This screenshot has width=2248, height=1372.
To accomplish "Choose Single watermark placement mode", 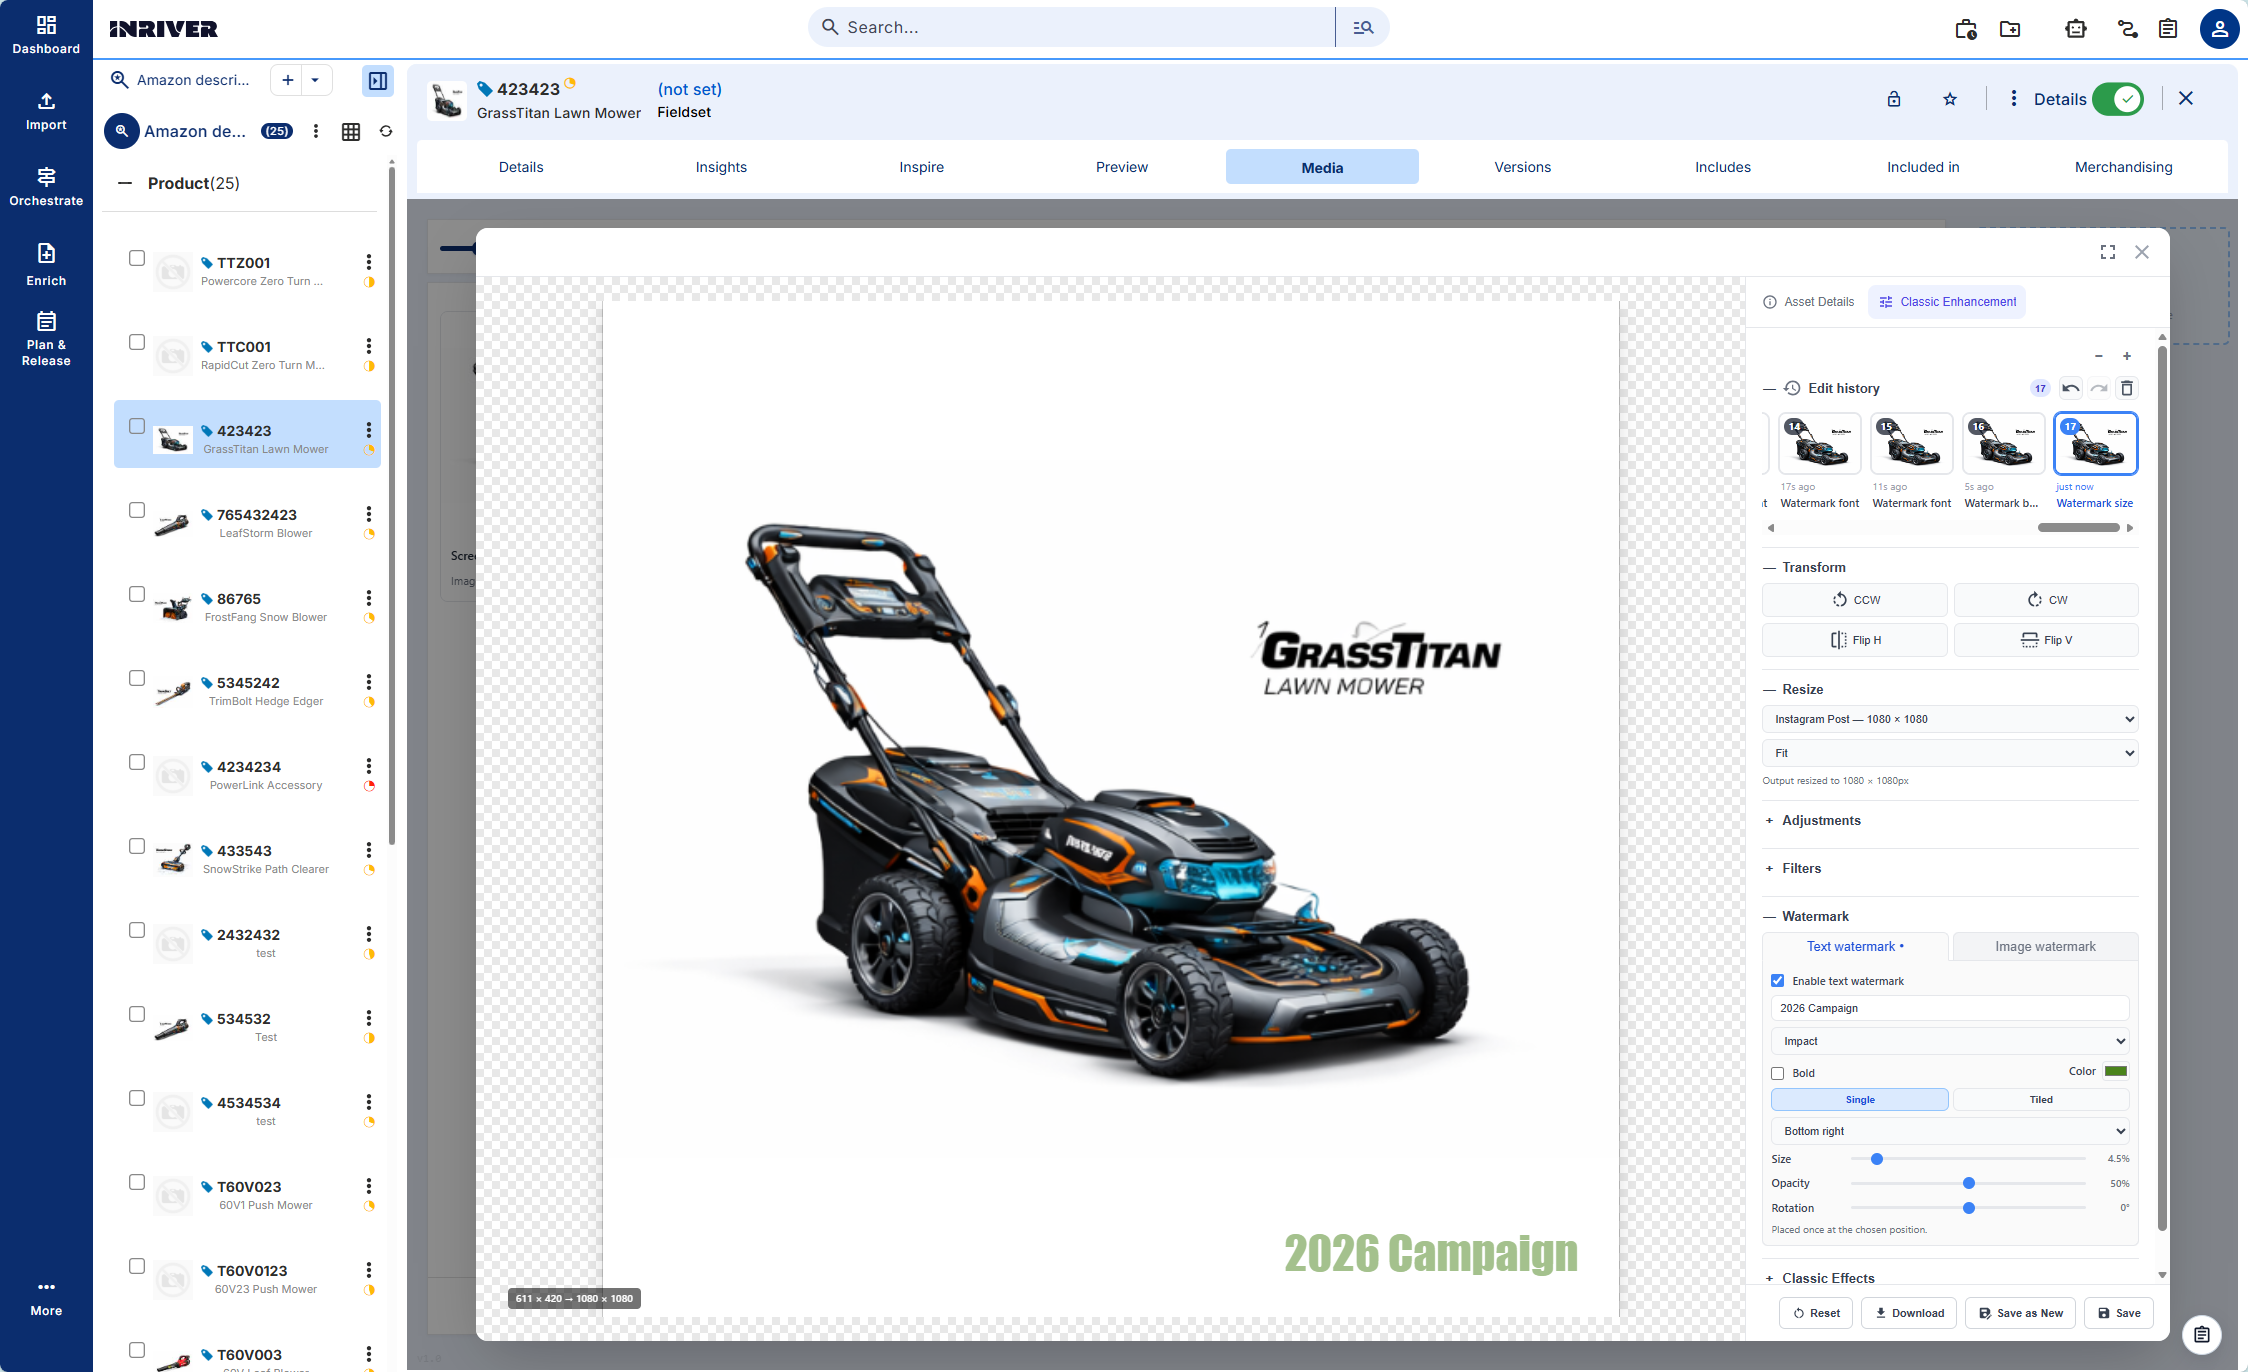I will [x=1860, y=1100].
